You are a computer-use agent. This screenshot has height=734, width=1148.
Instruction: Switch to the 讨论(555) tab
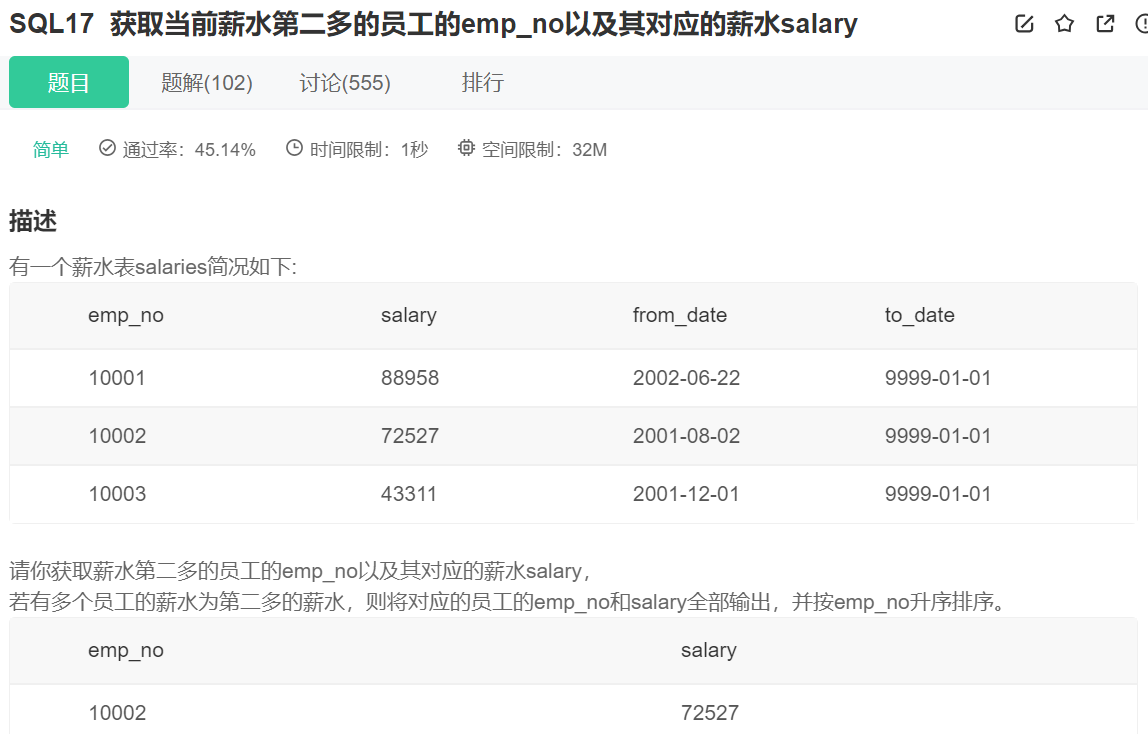pyautogui.click(x=345, y=83)
